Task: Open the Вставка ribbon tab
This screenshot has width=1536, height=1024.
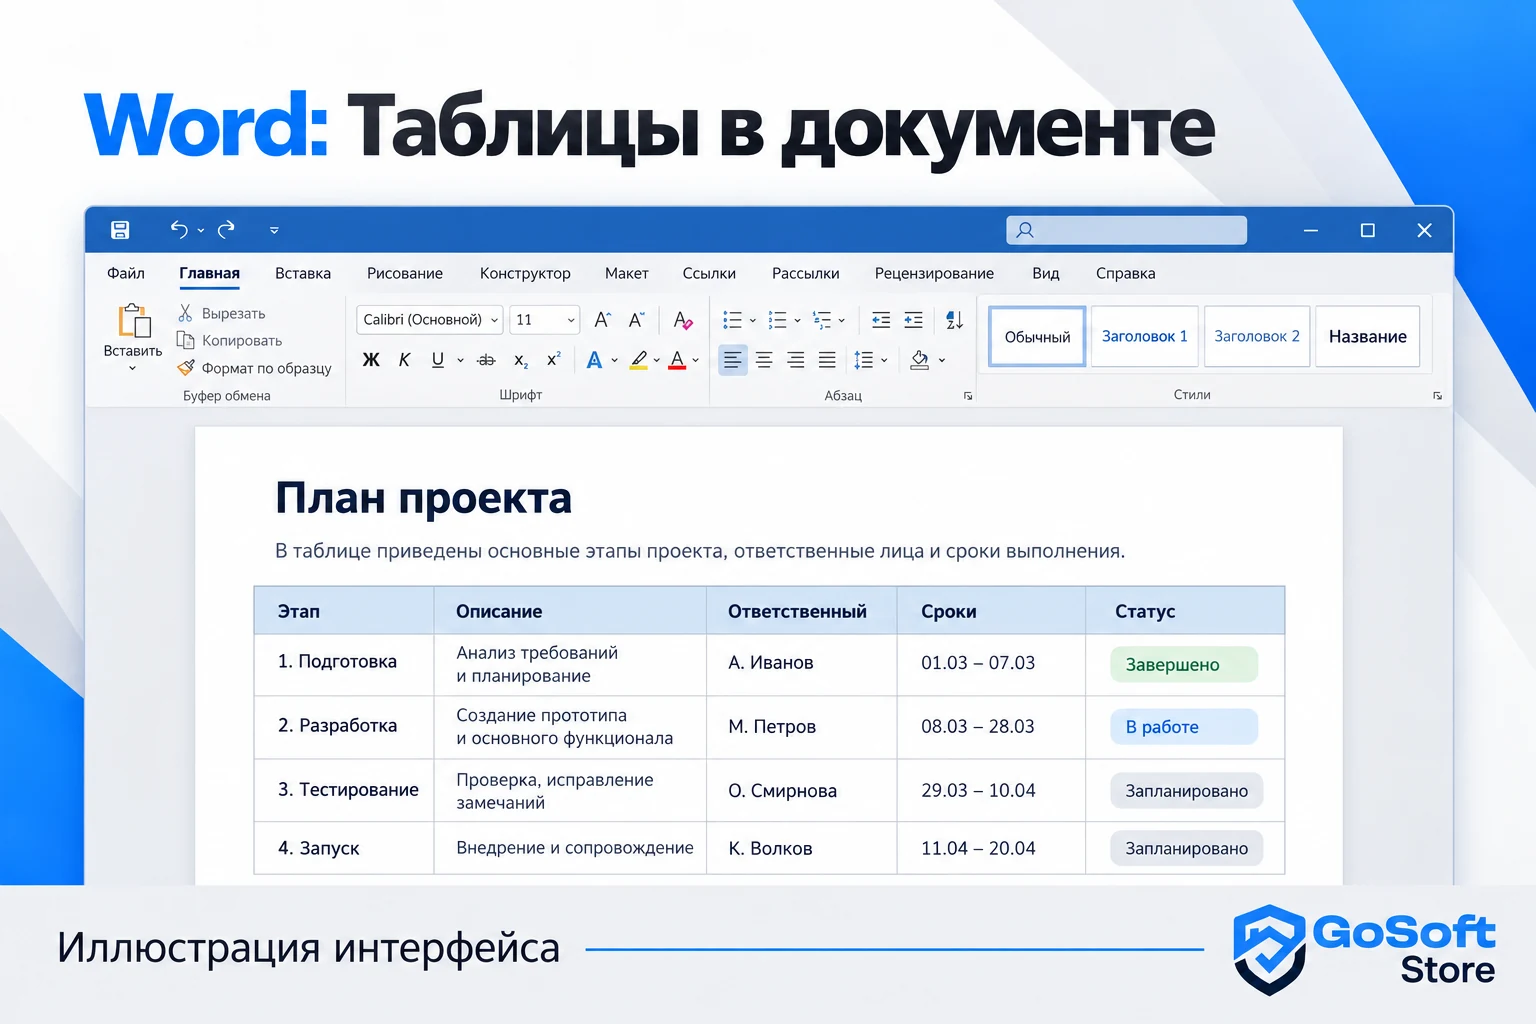Action: pyautogui.click(x=303, y=273)
